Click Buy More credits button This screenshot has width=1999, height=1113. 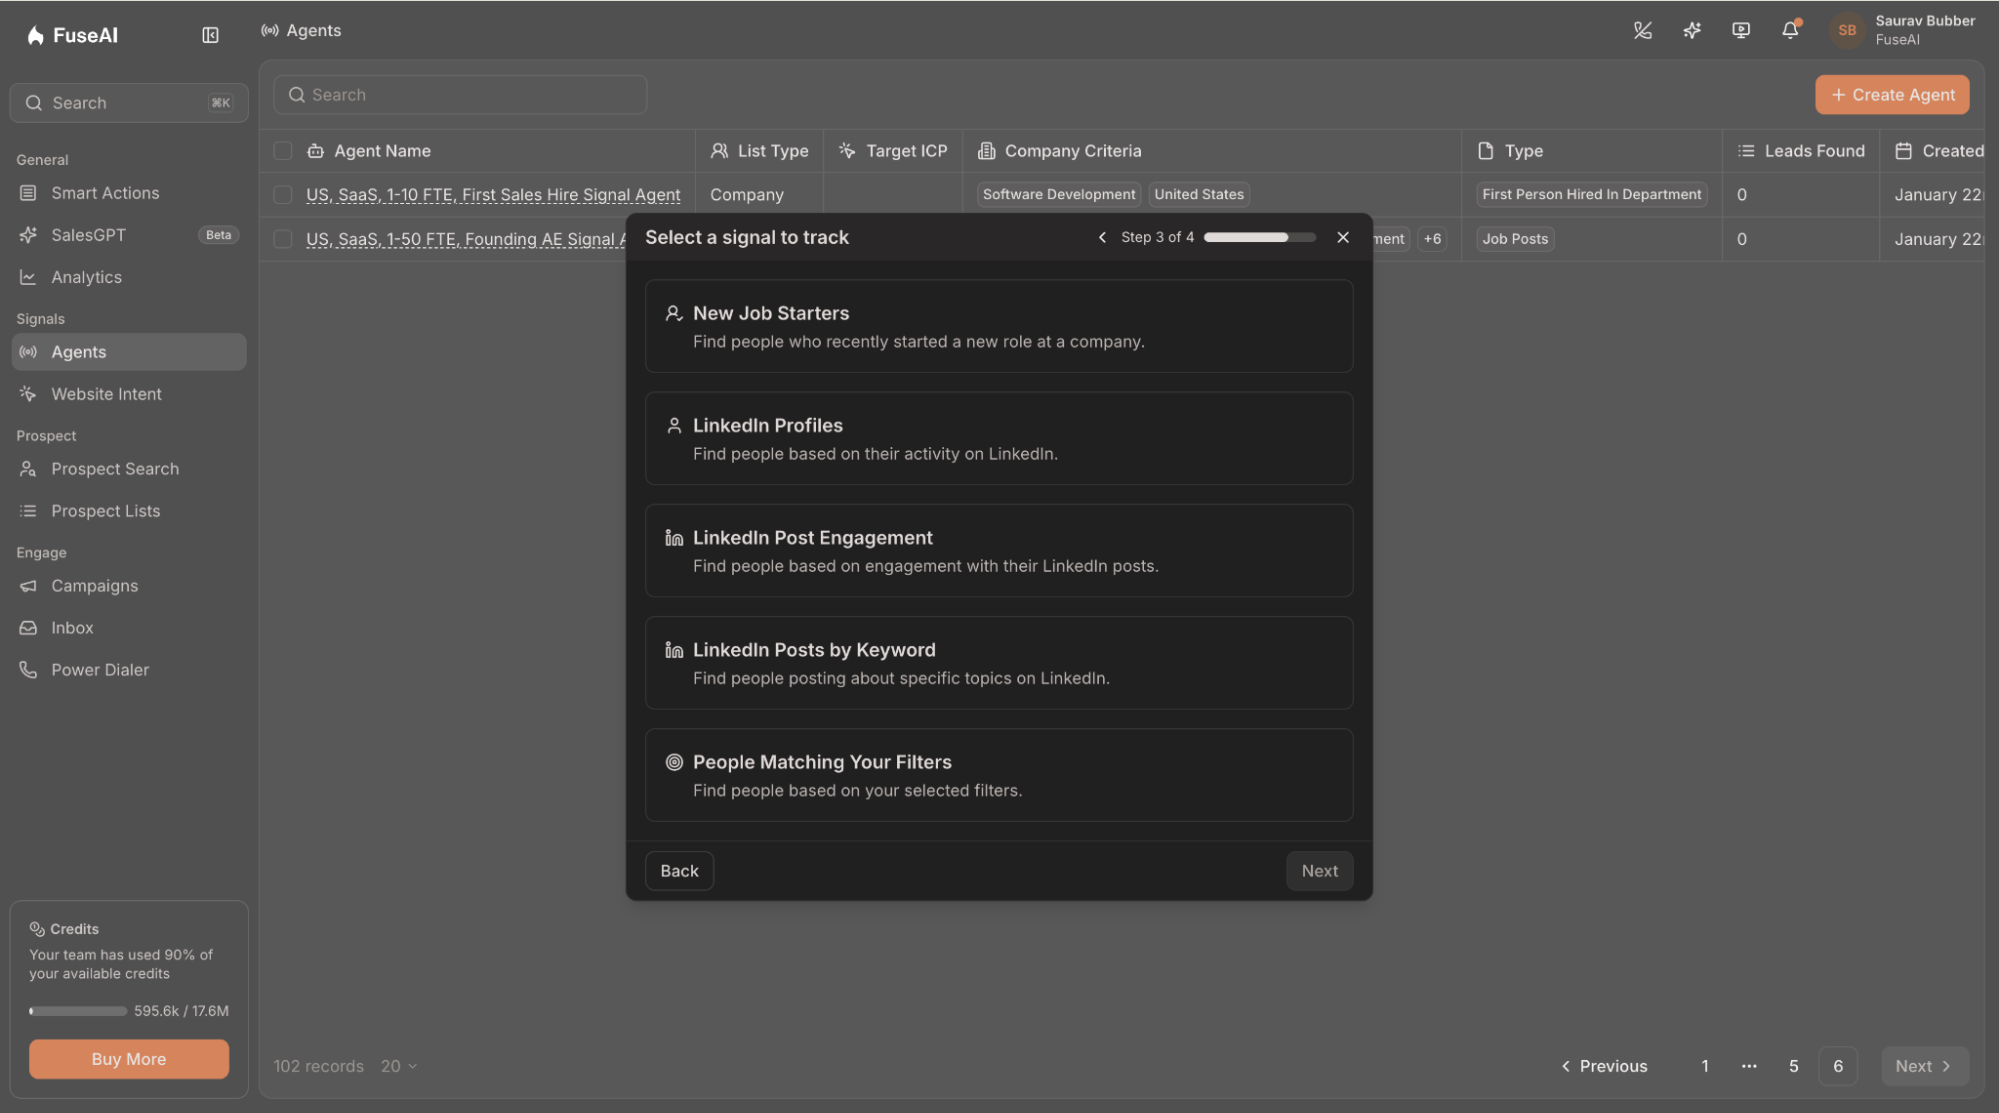point(129,1059)
